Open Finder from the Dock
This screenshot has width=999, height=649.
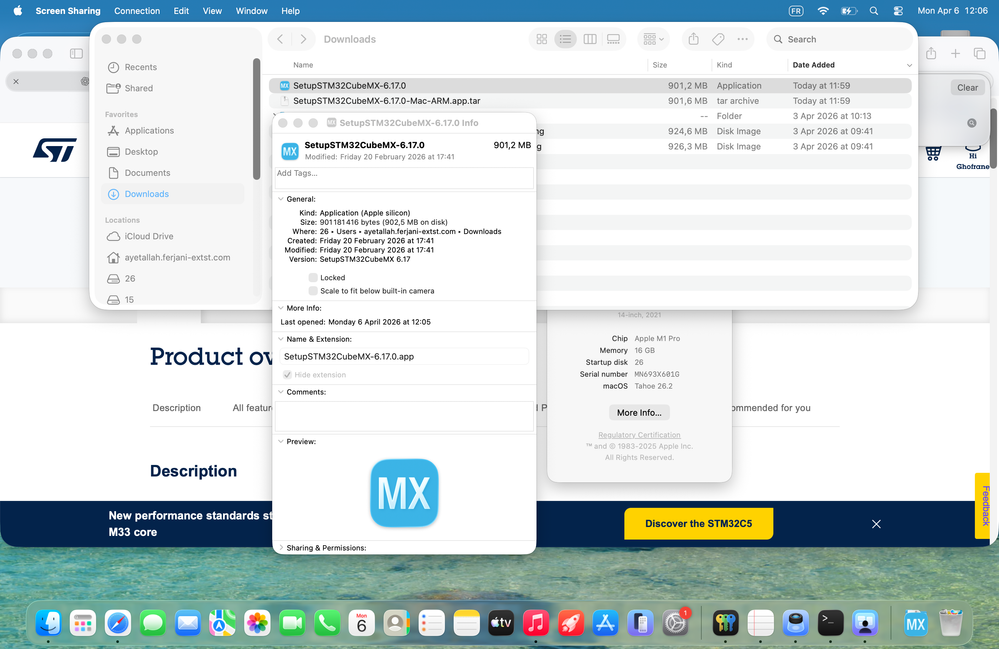(x=48, y=623)
